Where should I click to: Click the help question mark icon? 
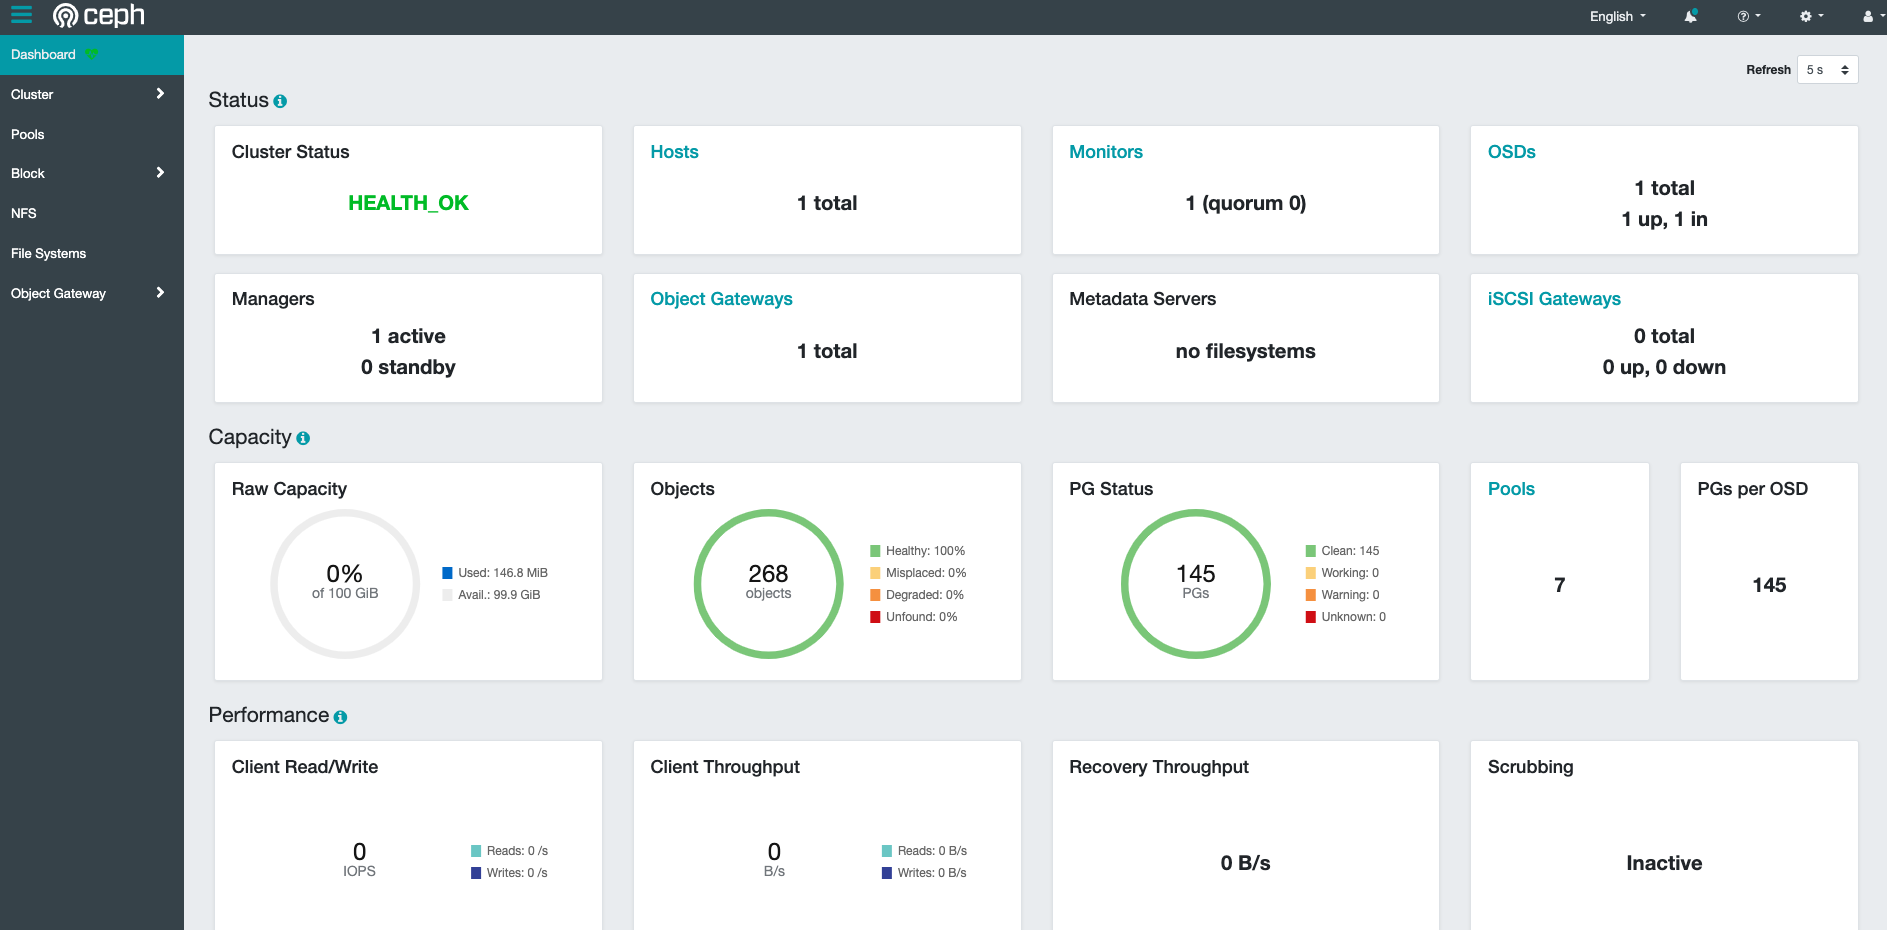pyautogui.click(x=1748, y=16)
